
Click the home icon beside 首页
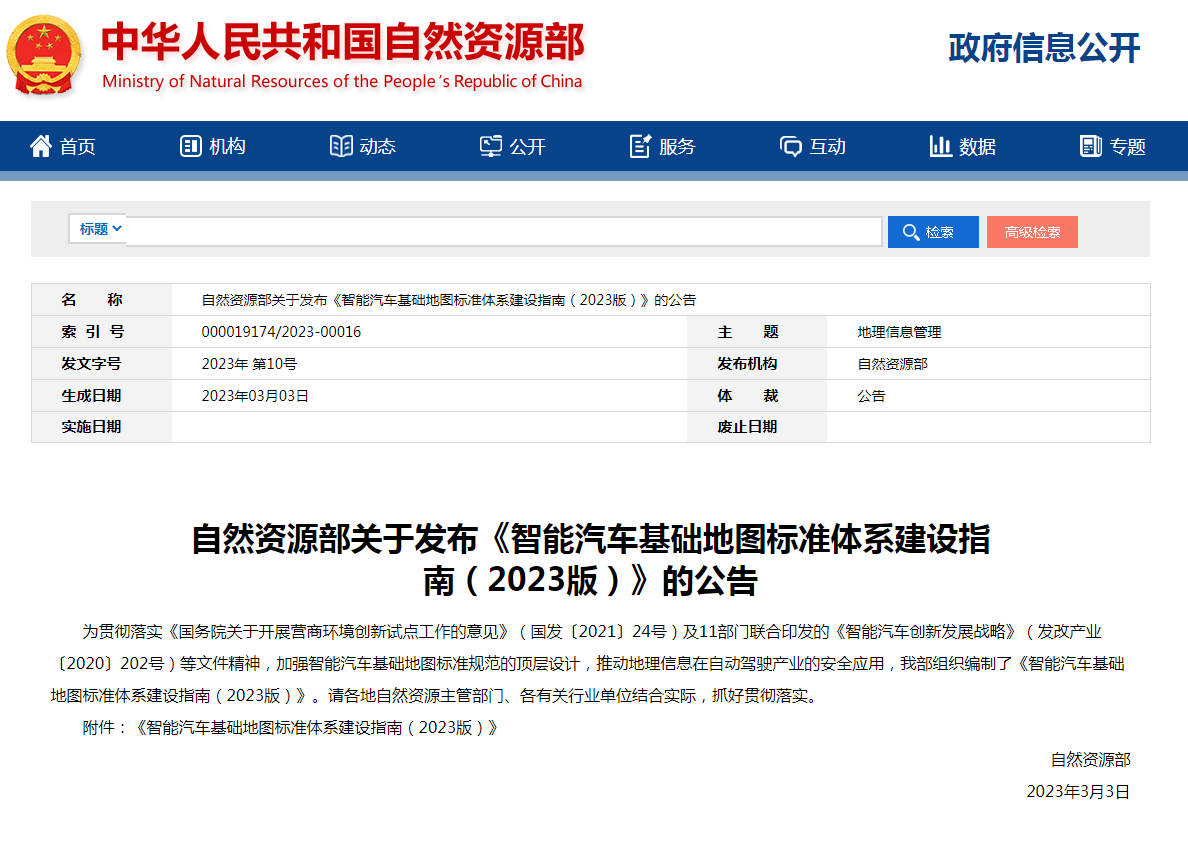(41, 146)
